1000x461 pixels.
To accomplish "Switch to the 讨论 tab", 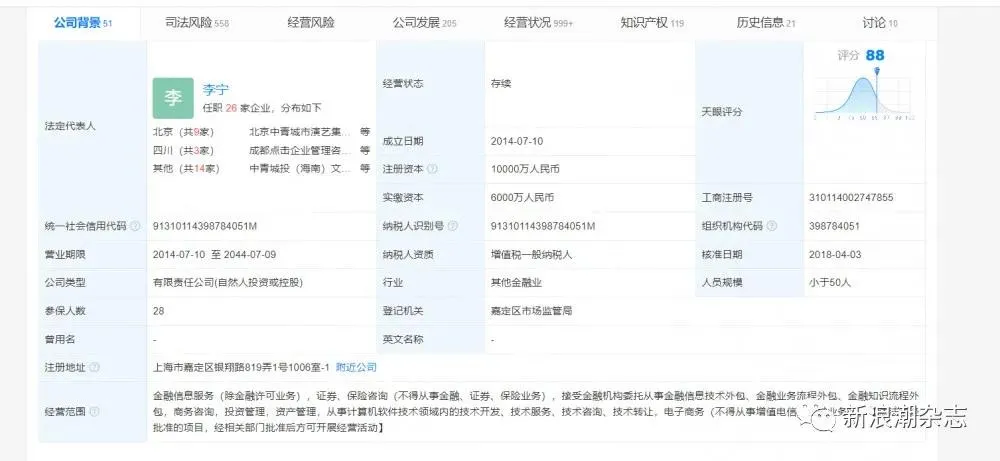I will coord(880,23).
